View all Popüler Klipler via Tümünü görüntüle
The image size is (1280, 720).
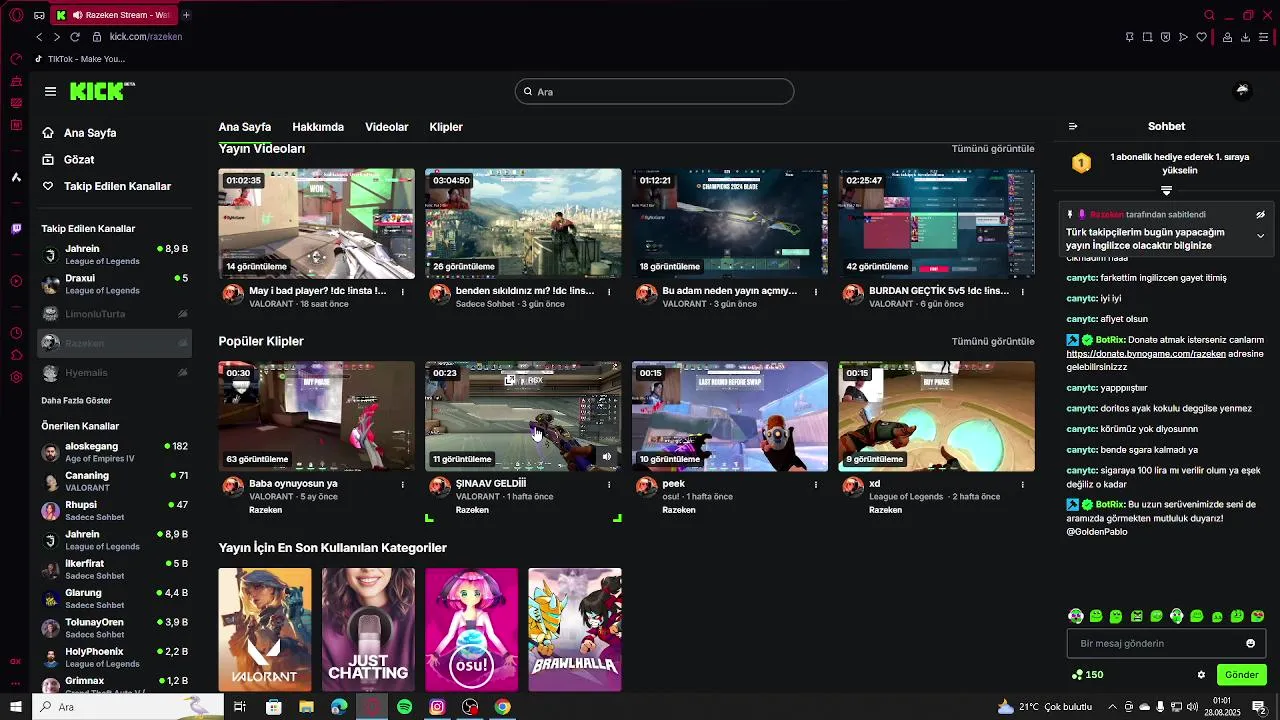pos(993,341)
